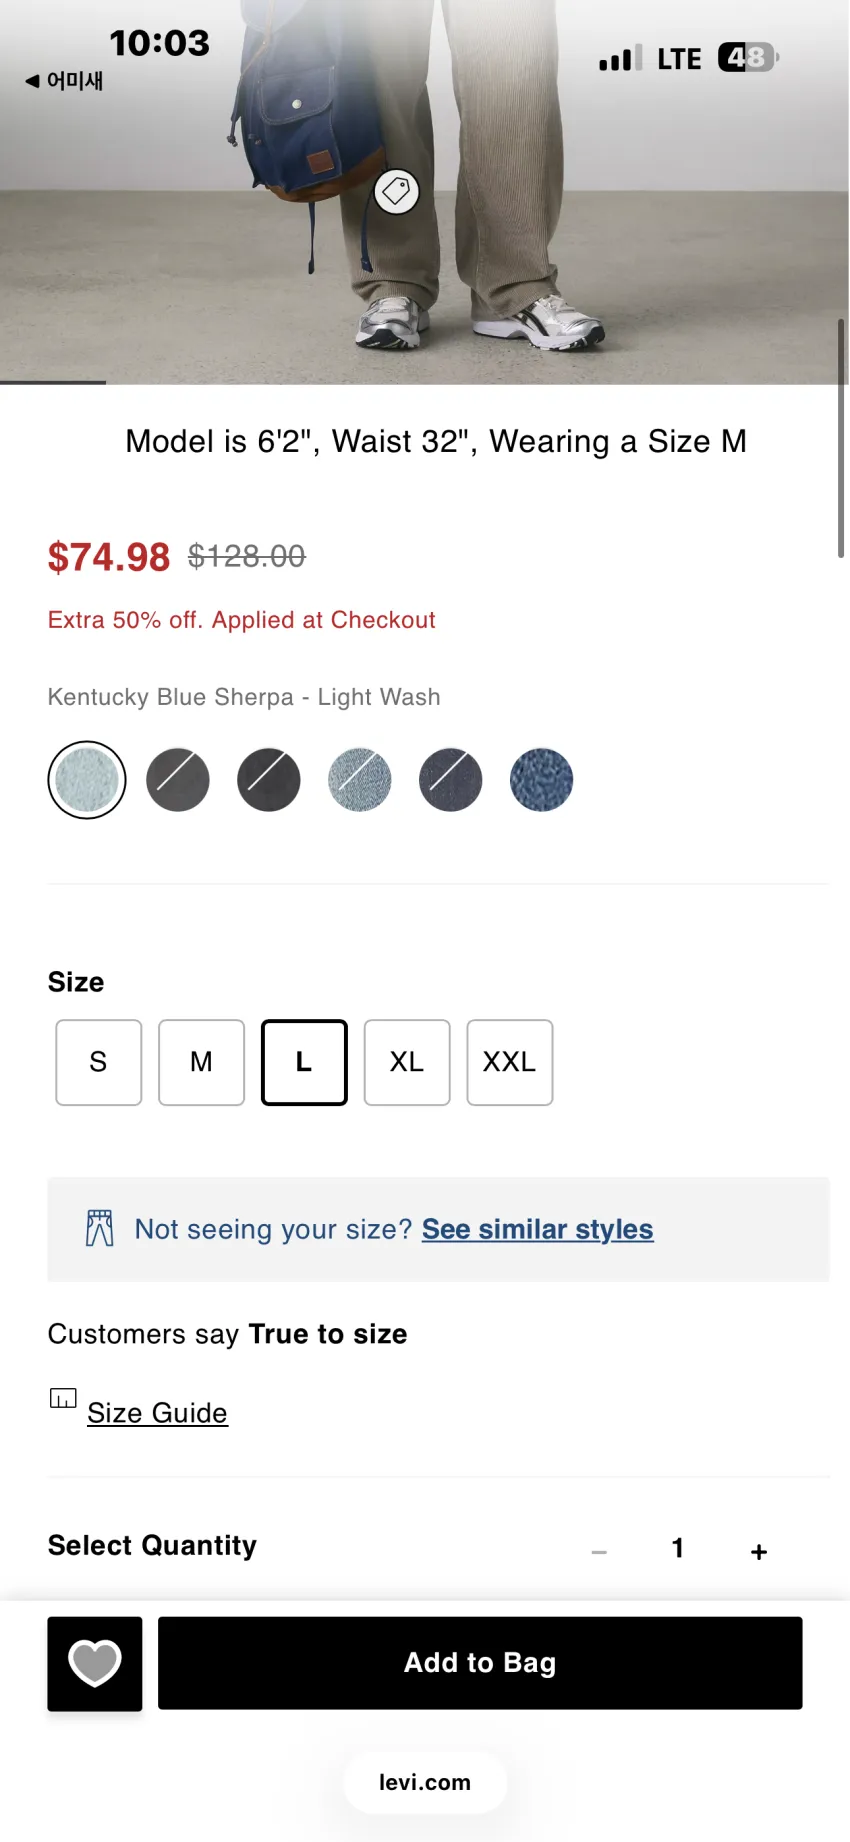Decrease quantity with the minus icon

click(599, 1551)
